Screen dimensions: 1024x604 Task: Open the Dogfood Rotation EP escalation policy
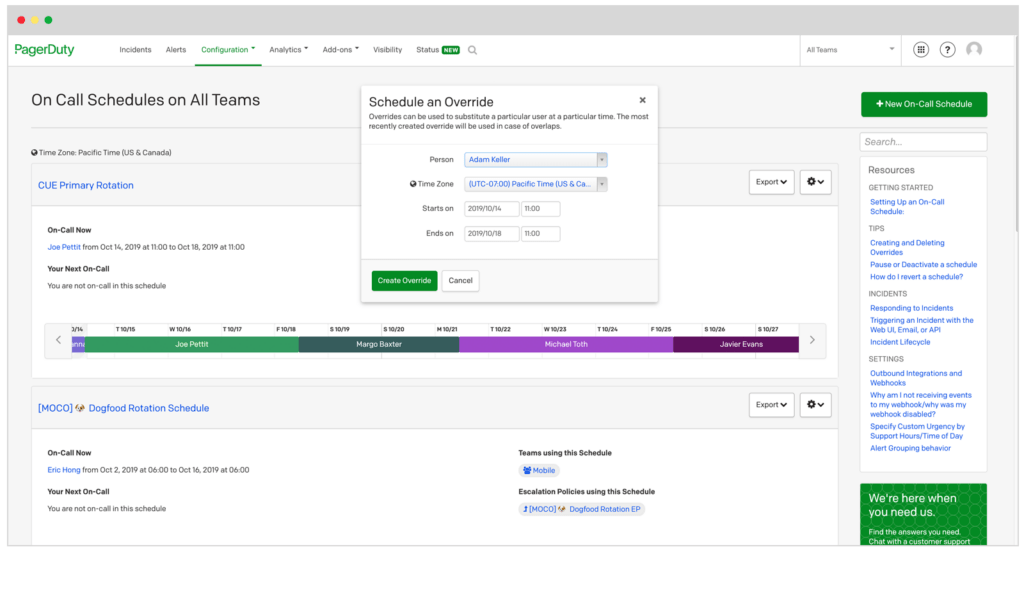click(581, 509)
